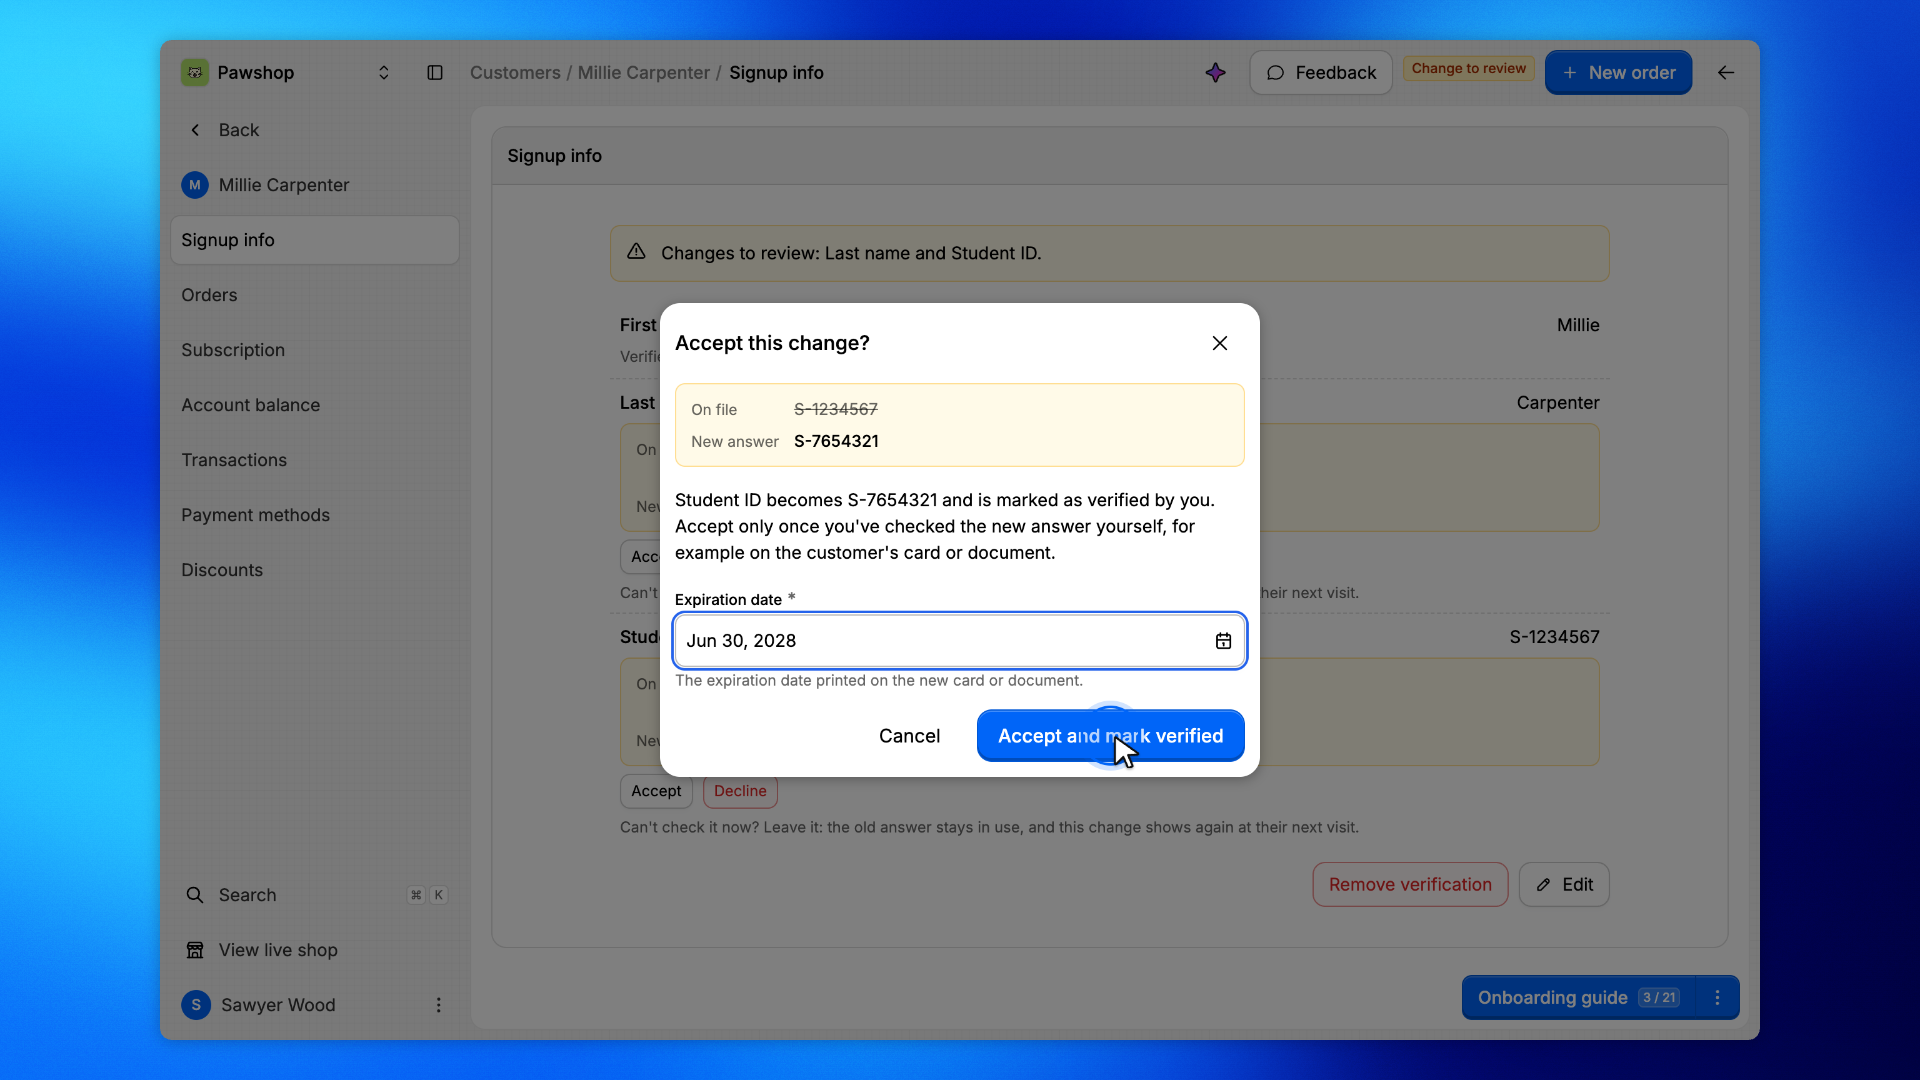Image resolution: width=1920 pixels, height=1080 pixels.
Task: Click new answer S-7654321 text
Action: tap(836, 441)
